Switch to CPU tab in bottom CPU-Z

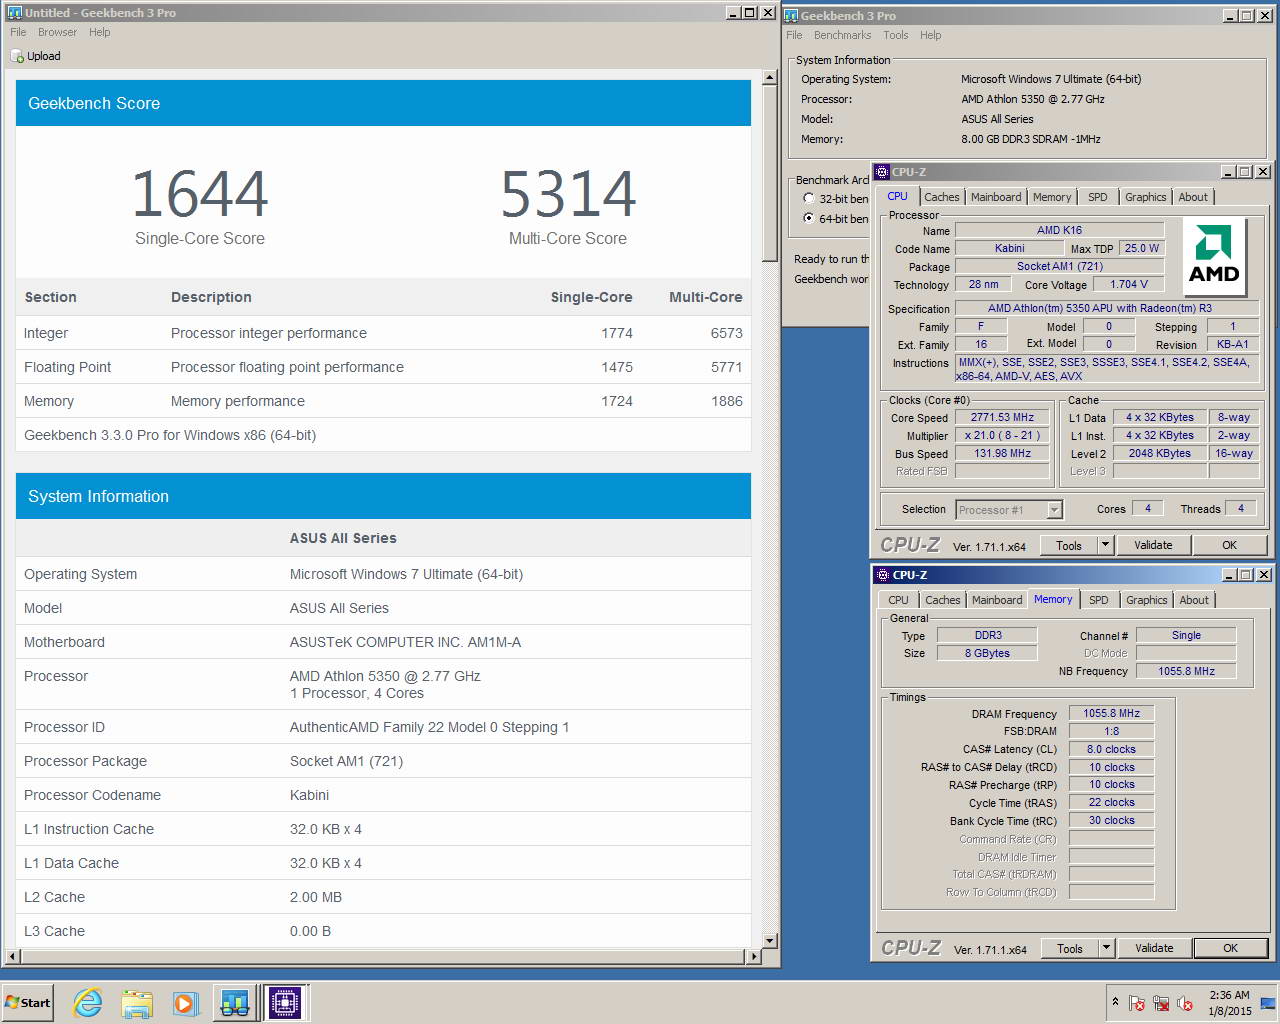pos(898,600)
